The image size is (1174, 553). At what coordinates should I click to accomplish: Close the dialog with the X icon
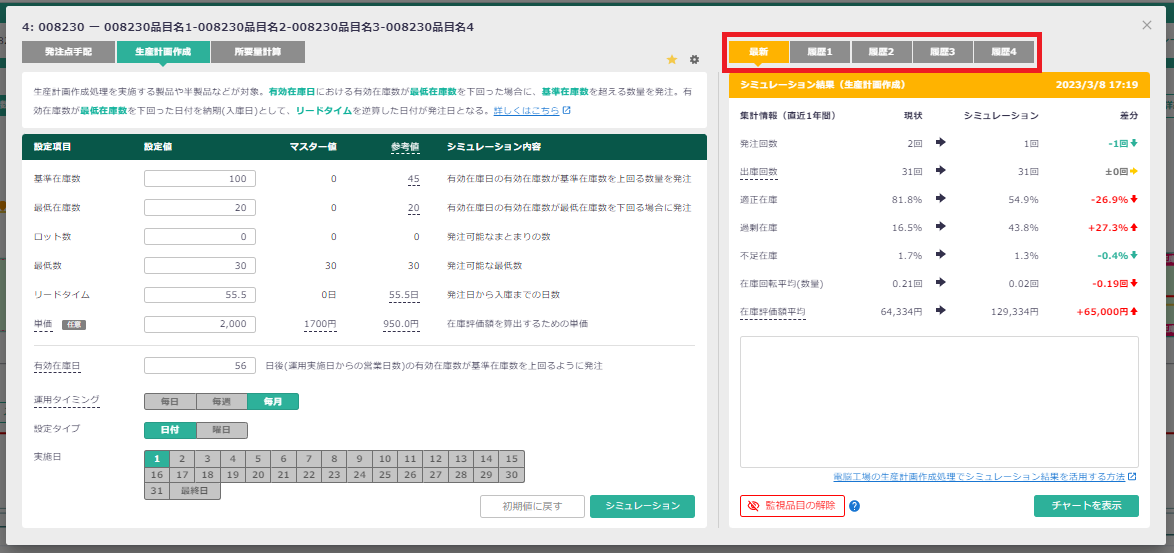1147,25
